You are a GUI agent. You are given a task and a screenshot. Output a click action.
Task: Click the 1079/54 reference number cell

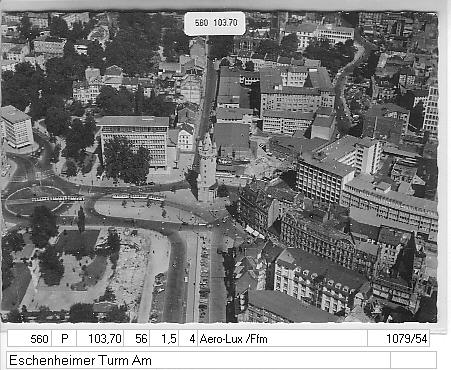click(398, 339)
